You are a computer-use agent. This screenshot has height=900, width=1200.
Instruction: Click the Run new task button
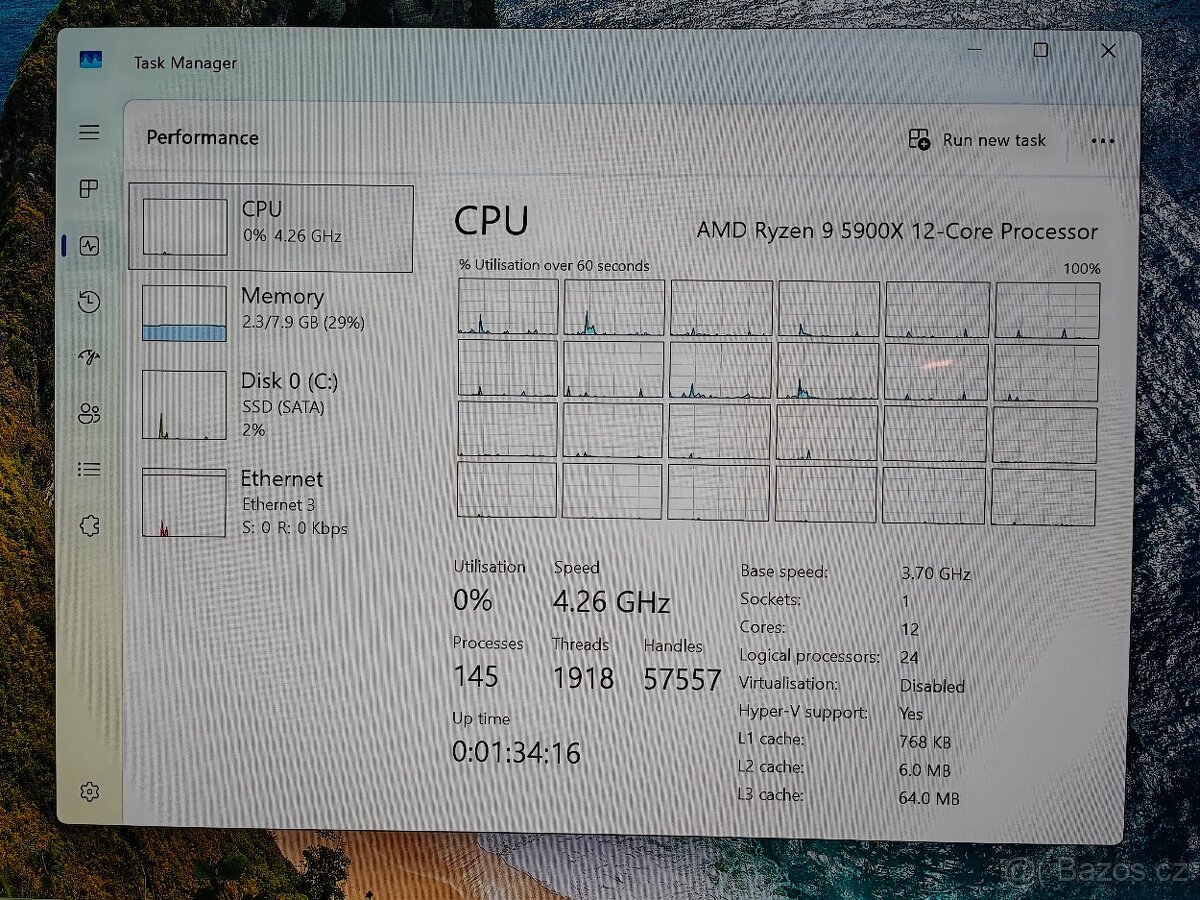(977, 141)
